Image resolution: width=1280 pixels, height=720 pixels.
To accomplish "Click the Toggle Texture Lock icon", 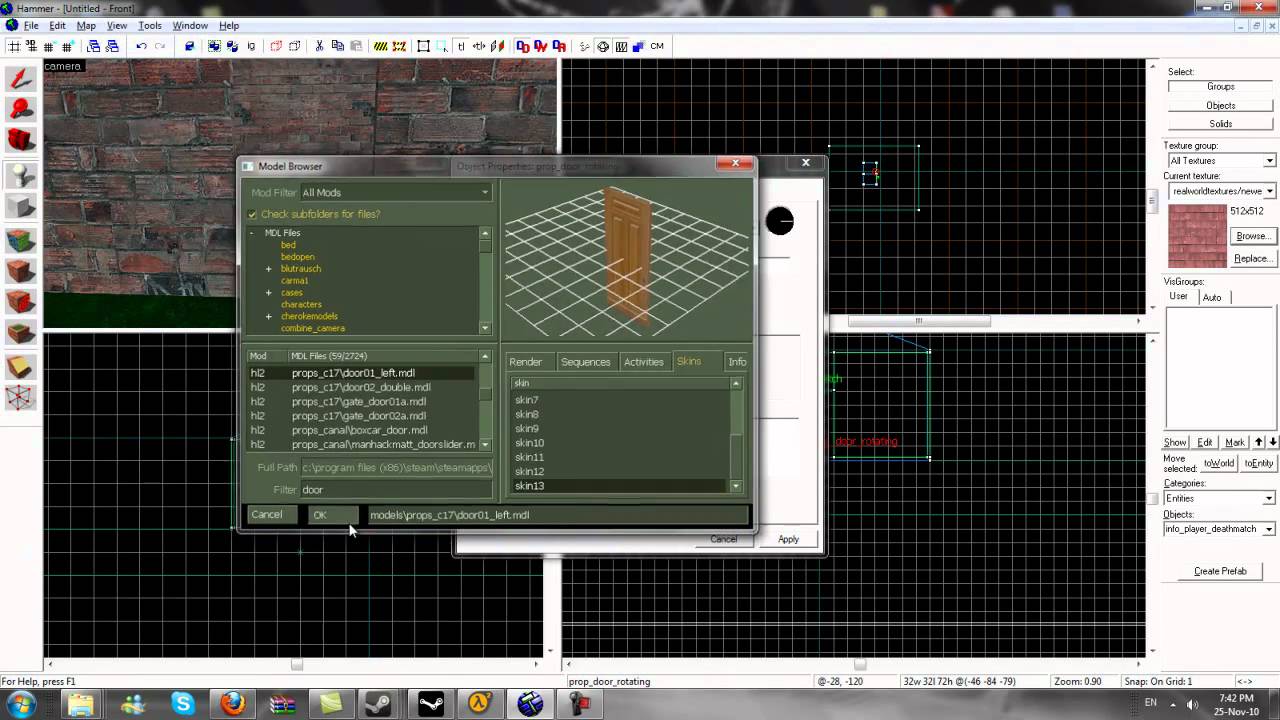I will tap(461, 46).
